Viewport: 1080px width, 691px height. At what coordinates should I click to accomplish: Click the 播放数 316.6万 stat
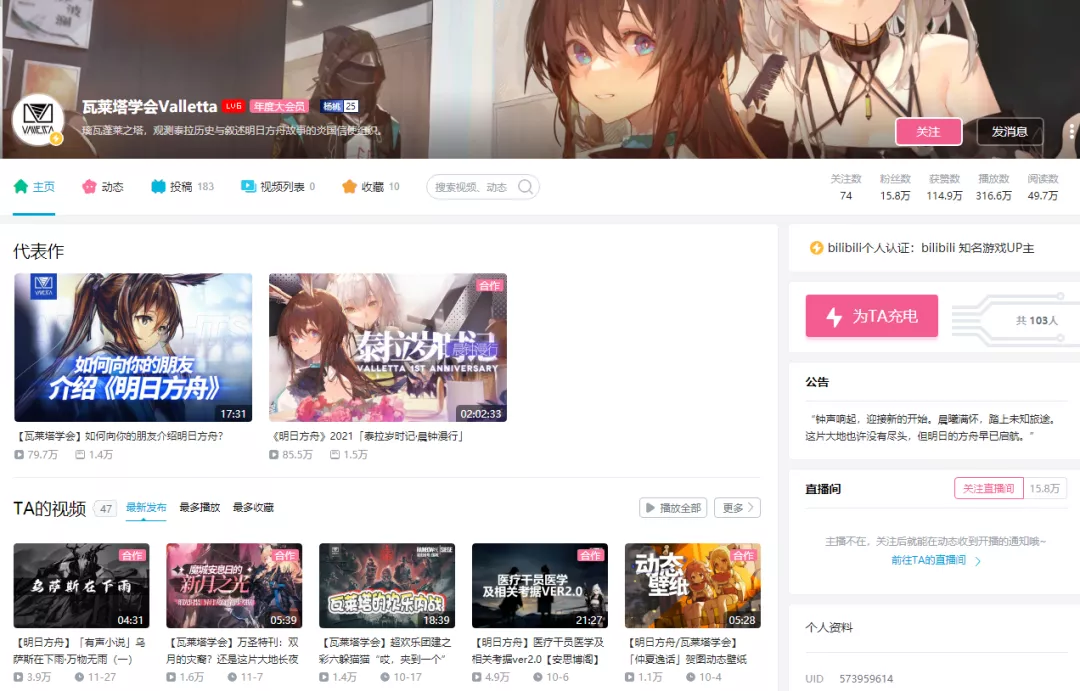(x=993, y=187)
